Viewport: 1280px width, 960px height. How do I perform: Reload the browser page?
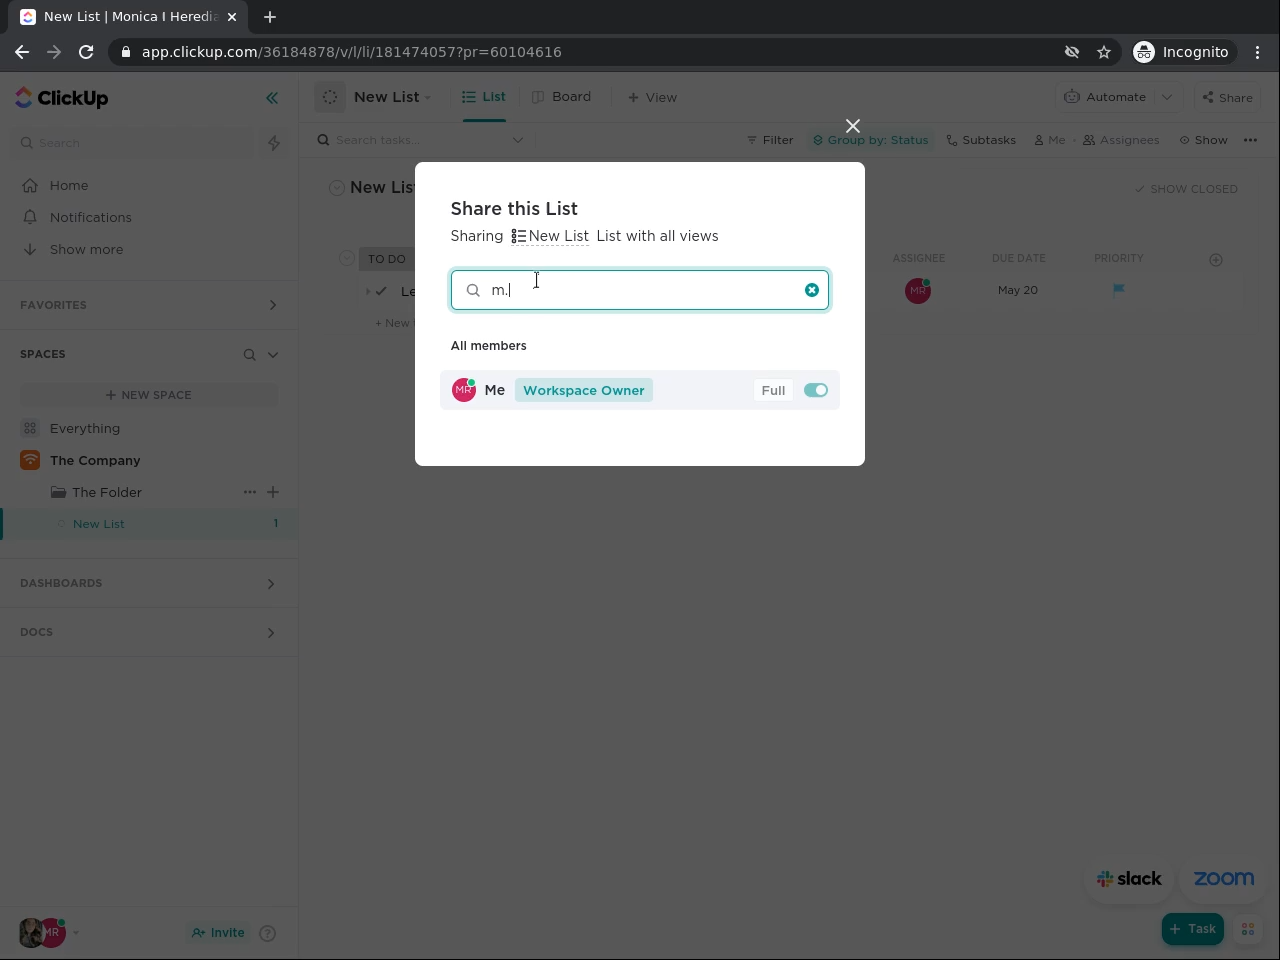coord(86,52)
